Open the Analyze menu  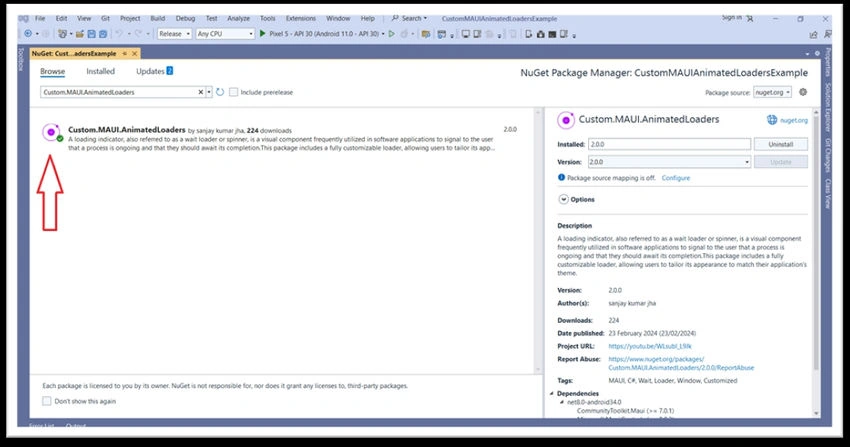239,18
